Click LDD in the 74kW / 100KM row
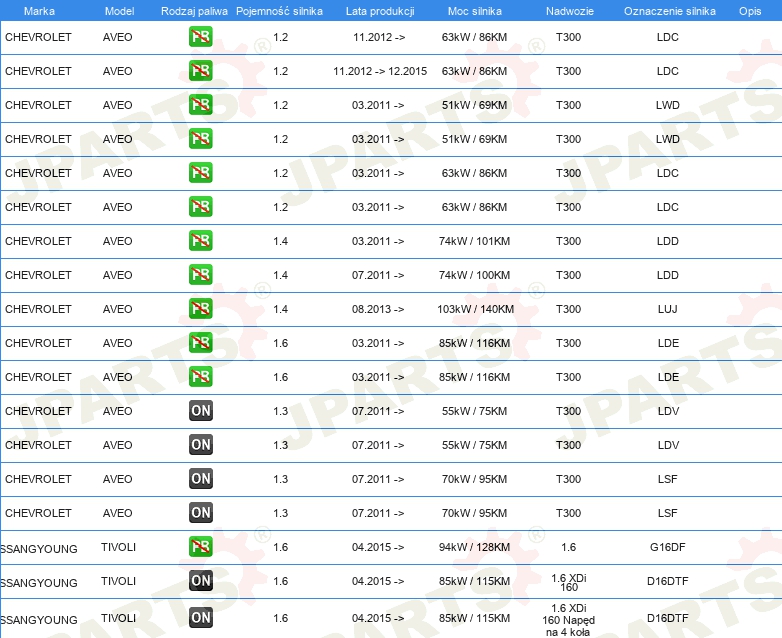 [667, 275]
